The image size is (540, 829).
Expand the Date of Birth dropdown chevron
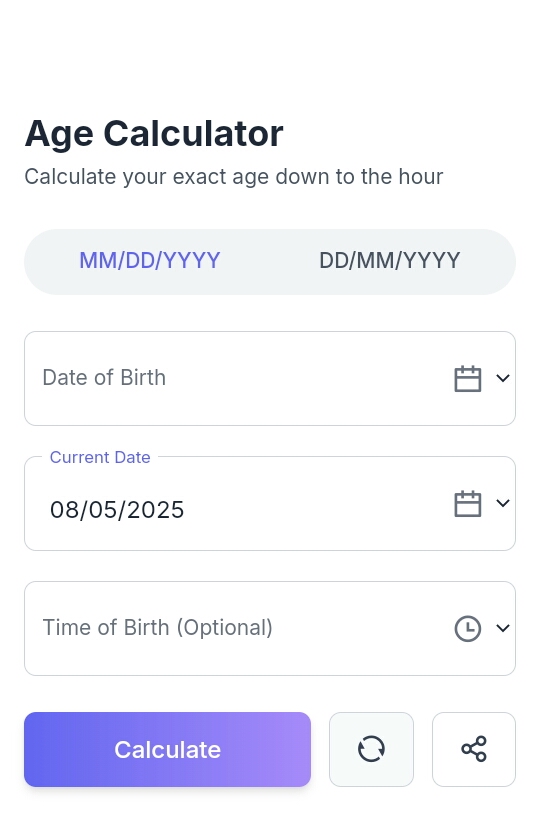pos(503,378)
